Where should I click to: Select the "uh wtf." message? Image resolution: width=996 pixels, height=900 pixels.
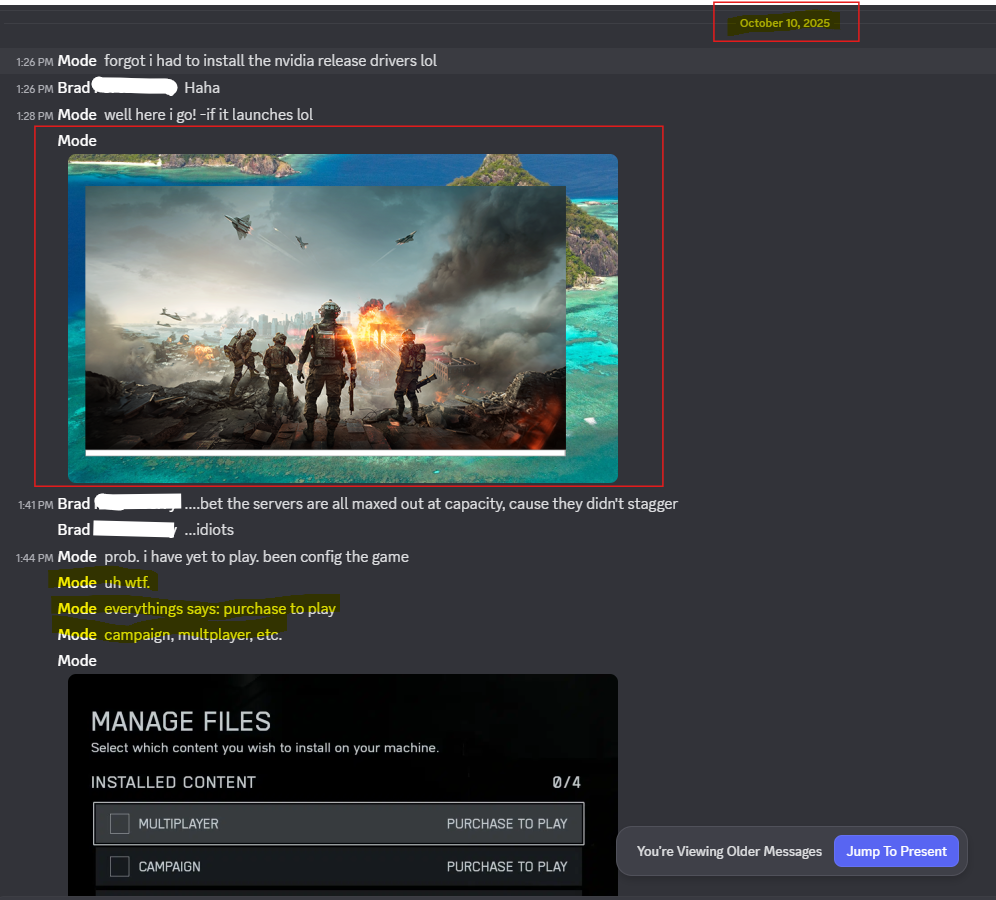click(x=131, y=583)
